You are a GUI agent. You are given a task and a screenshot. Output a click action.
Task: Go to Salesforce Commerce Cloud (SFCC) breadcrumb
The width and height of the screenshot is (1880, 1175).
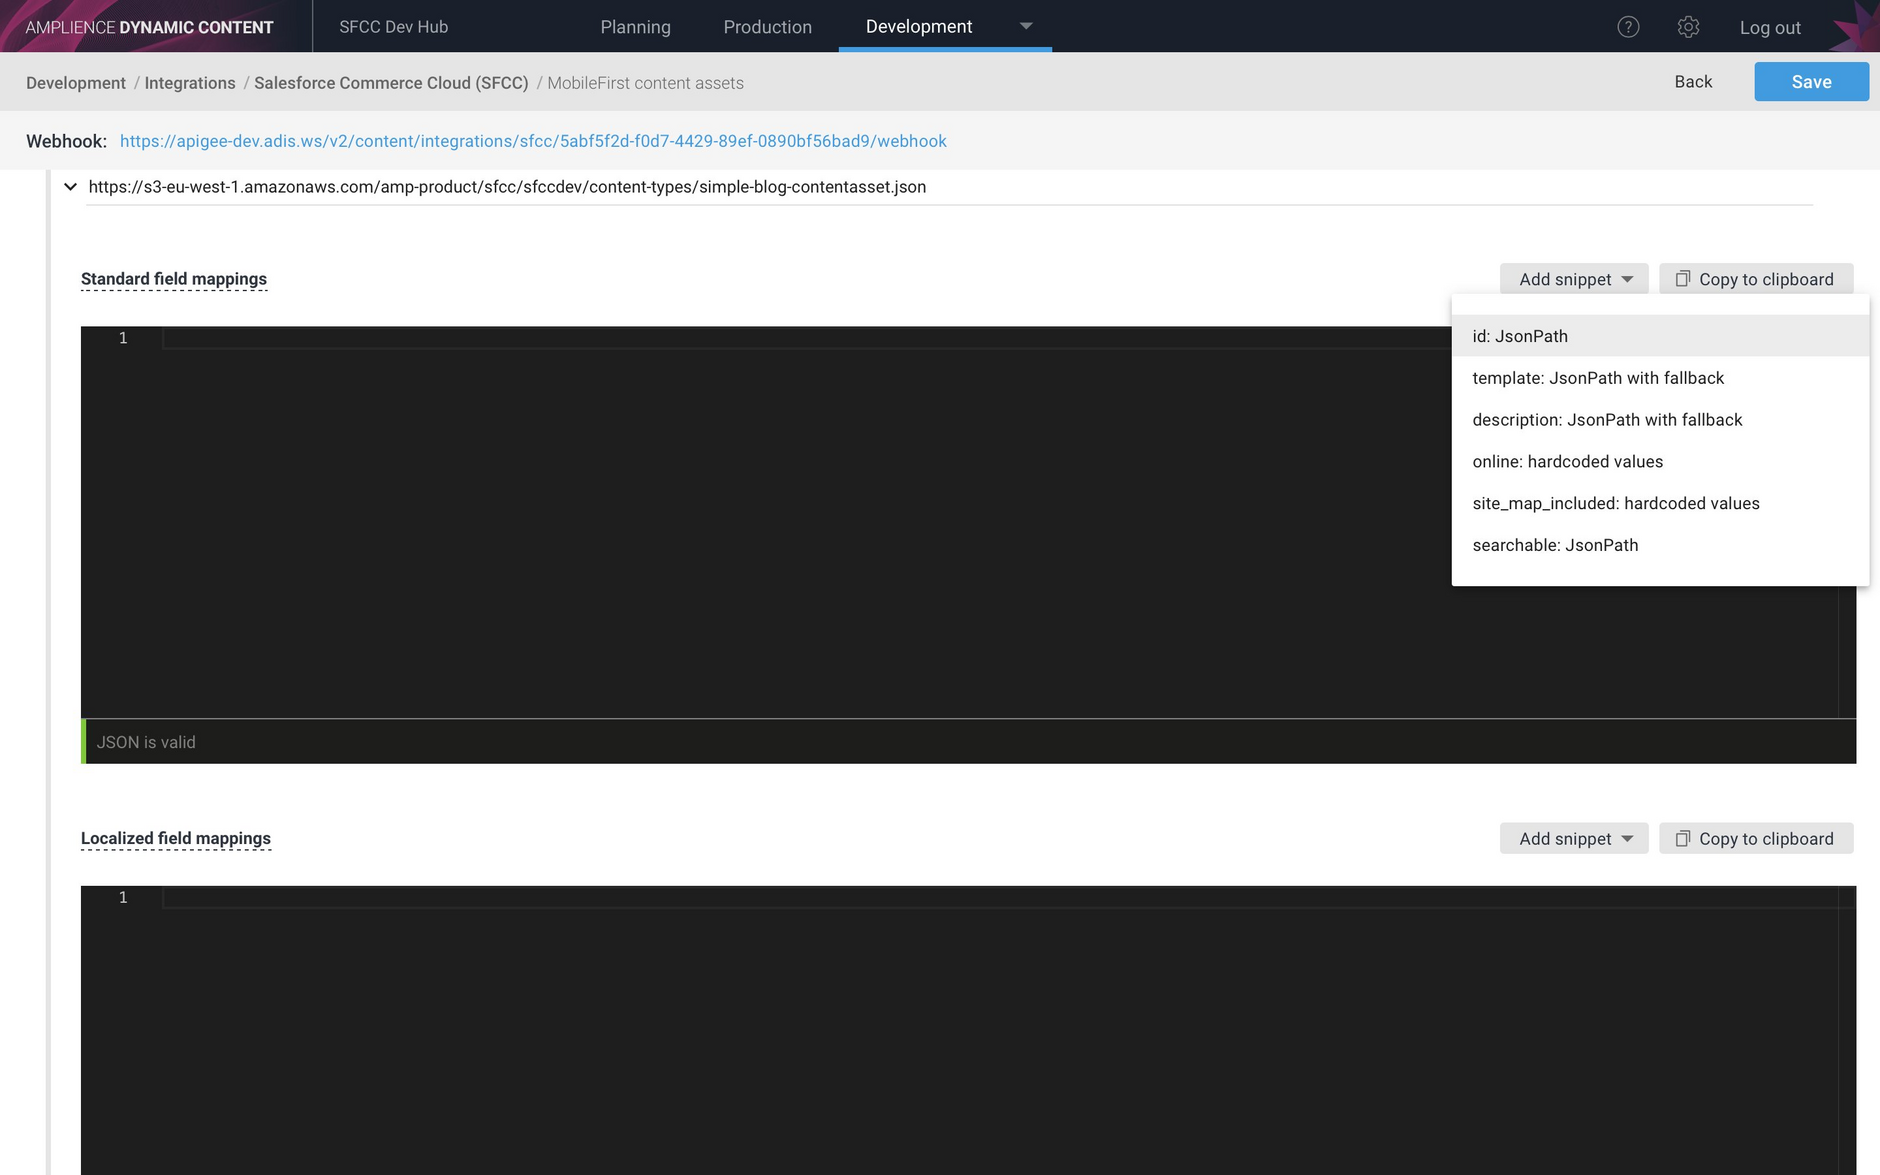[391, 83]
